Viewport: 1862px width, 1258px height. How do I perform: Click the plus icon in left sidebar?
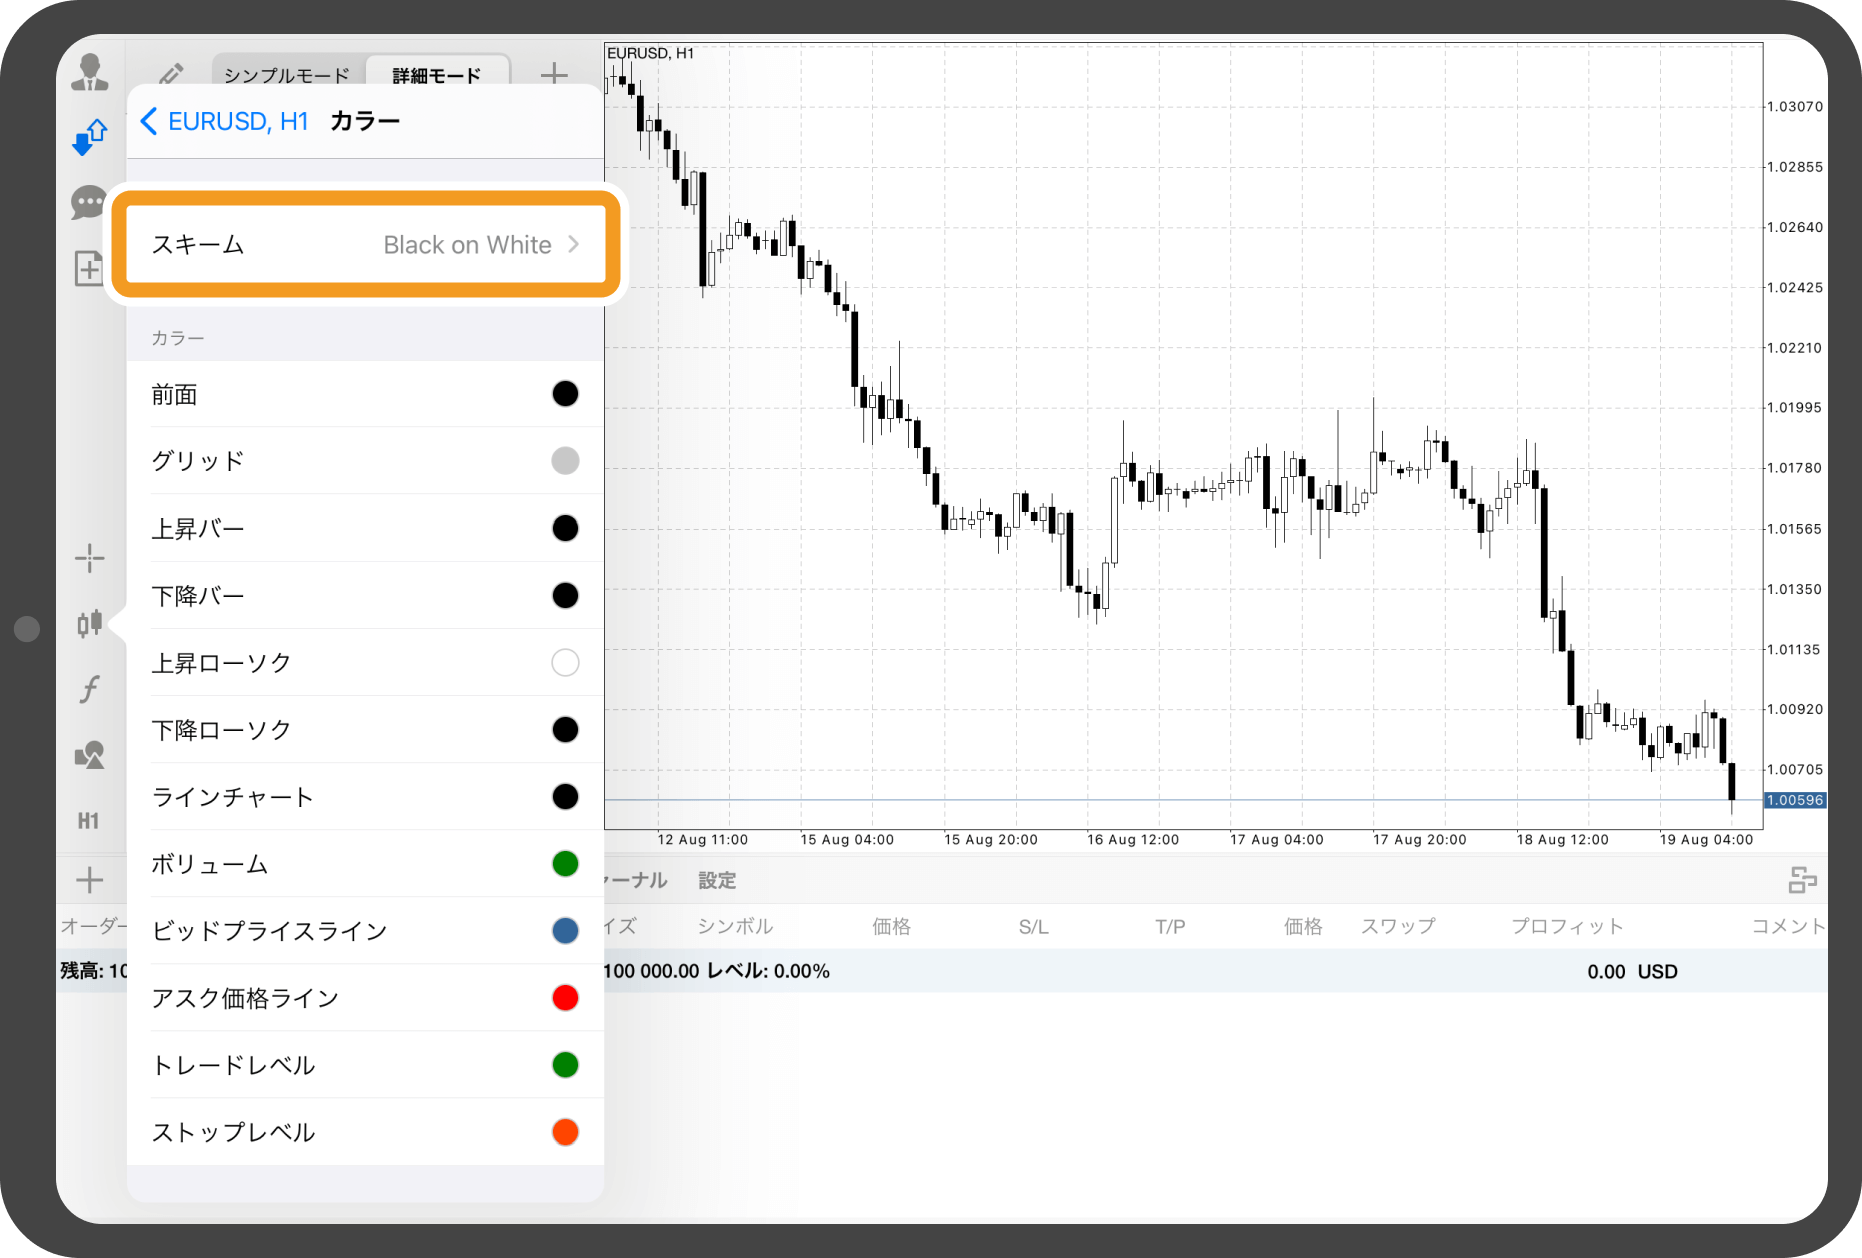tap(90, 880)
